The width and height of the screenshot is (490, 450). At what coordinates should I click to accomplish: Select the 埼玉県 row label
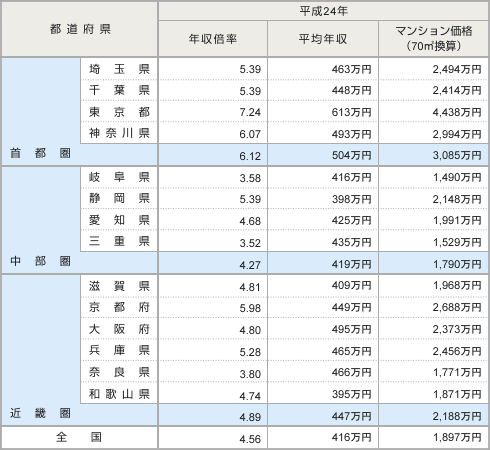(119, 69)
